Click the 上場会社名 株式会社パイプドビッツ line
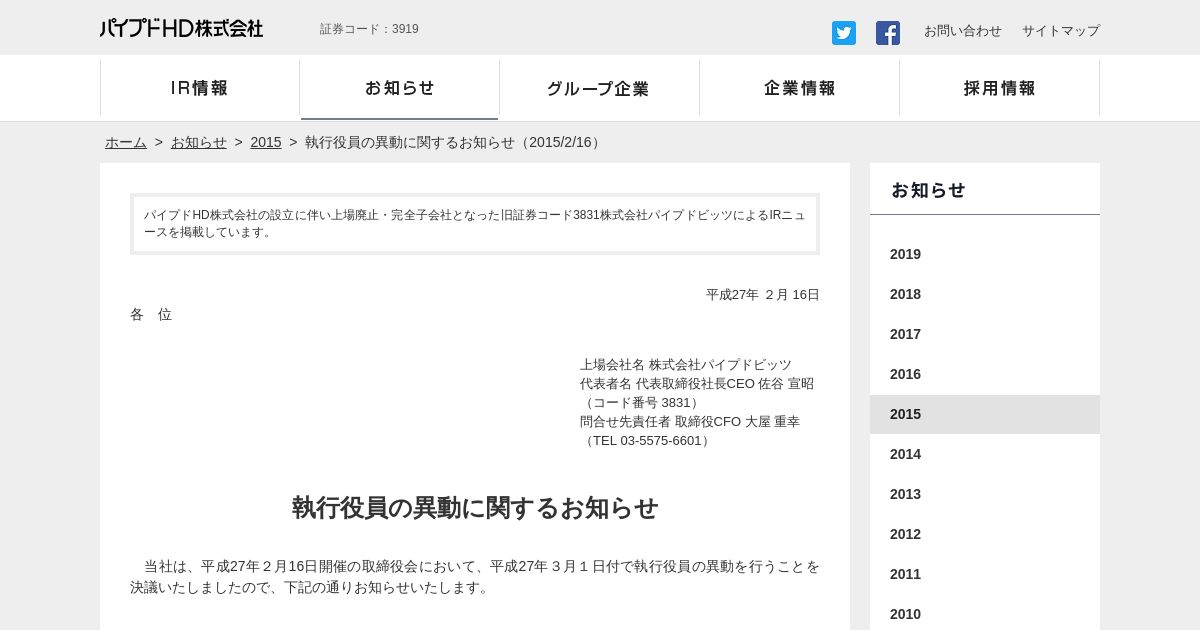The width and height of the screenshot is (1200, 630). coord(686,364)
